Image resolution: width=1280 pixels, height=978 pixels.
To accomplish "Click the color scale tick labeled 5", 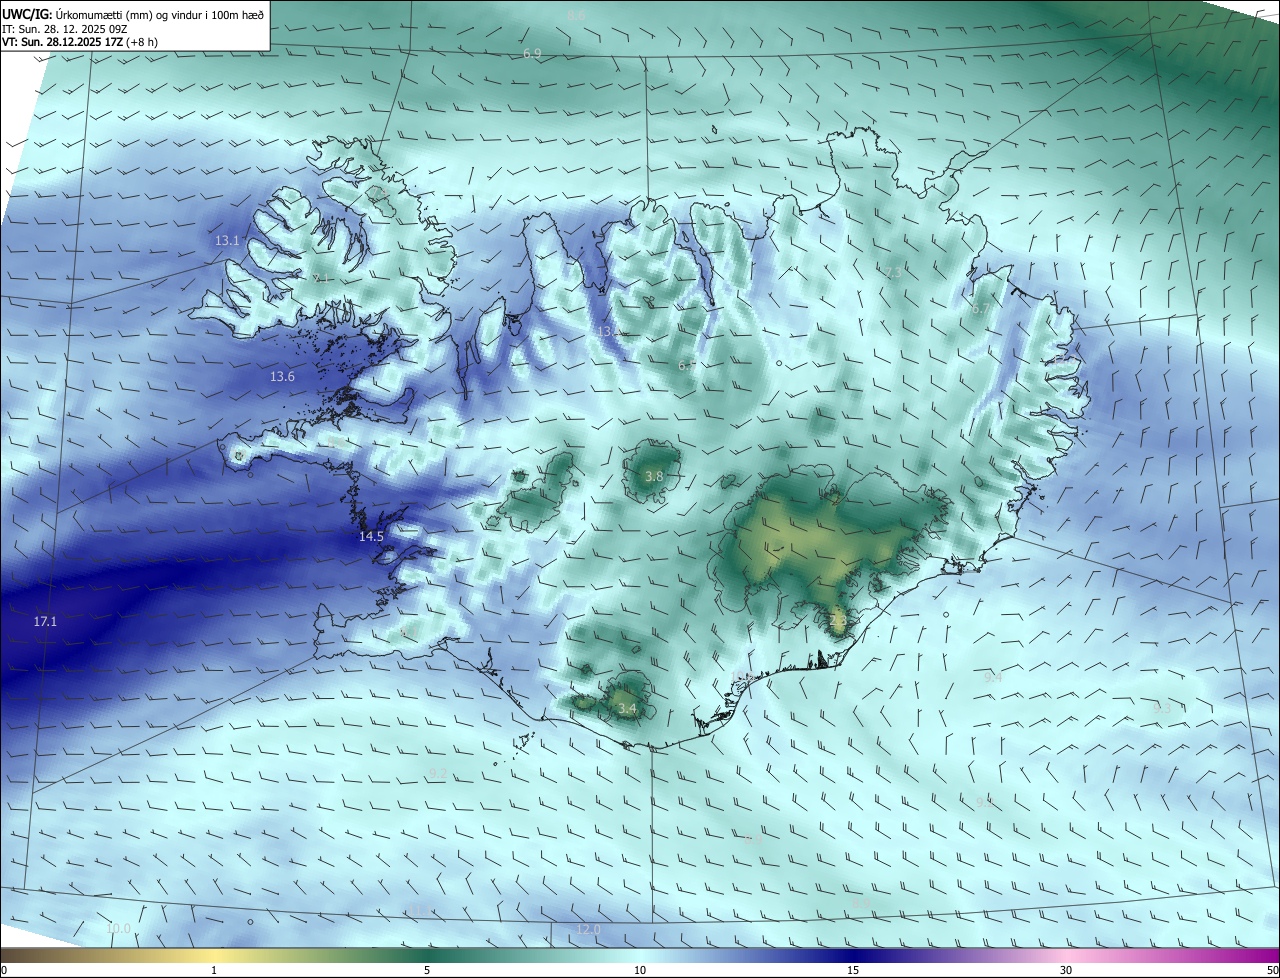I will 427,970.
